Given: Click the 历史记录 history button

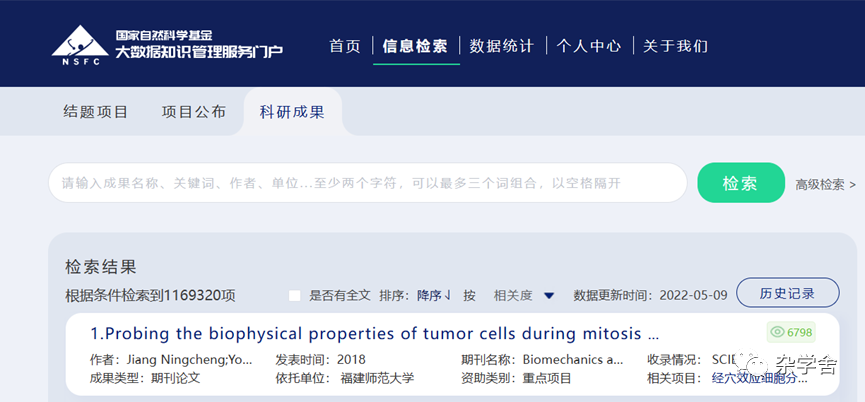Looking at the screenshot, I should pos(787,293).
